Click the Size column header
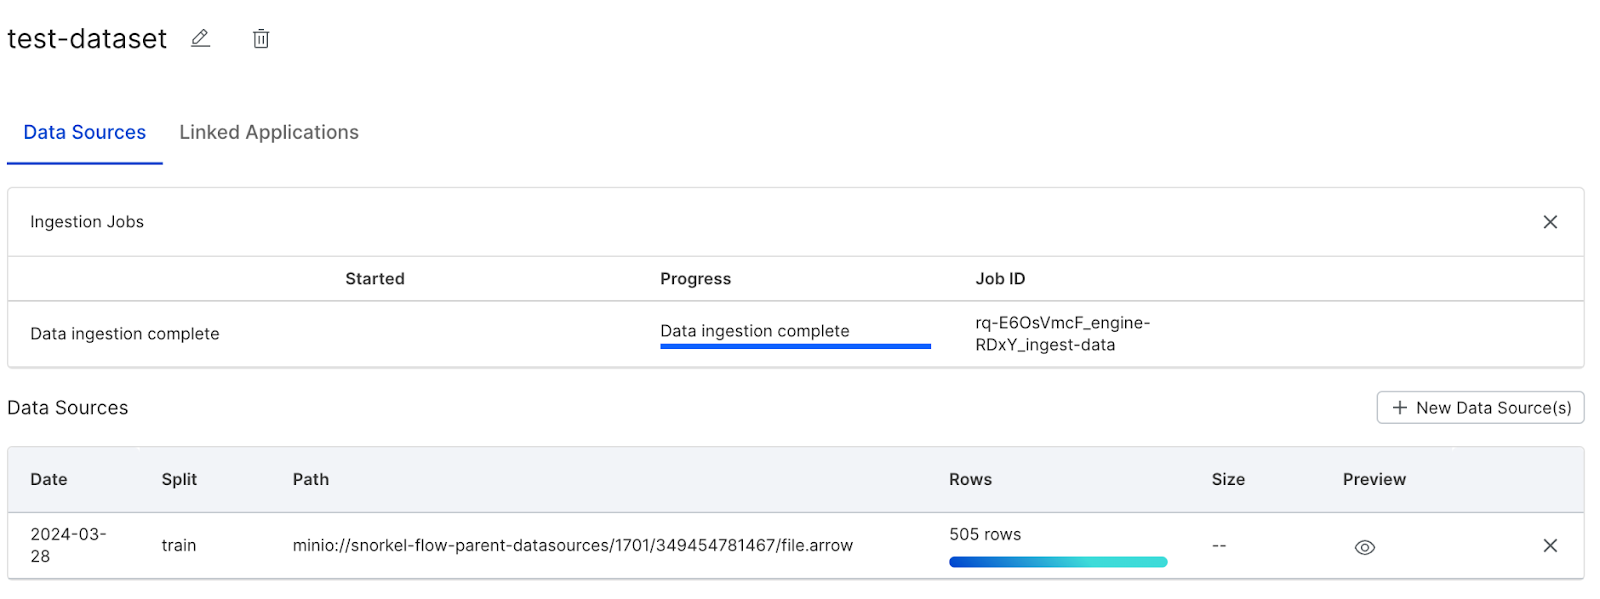Viewport: 1600px width, 599px height. pyautogui.click(x=1228, y=479)
